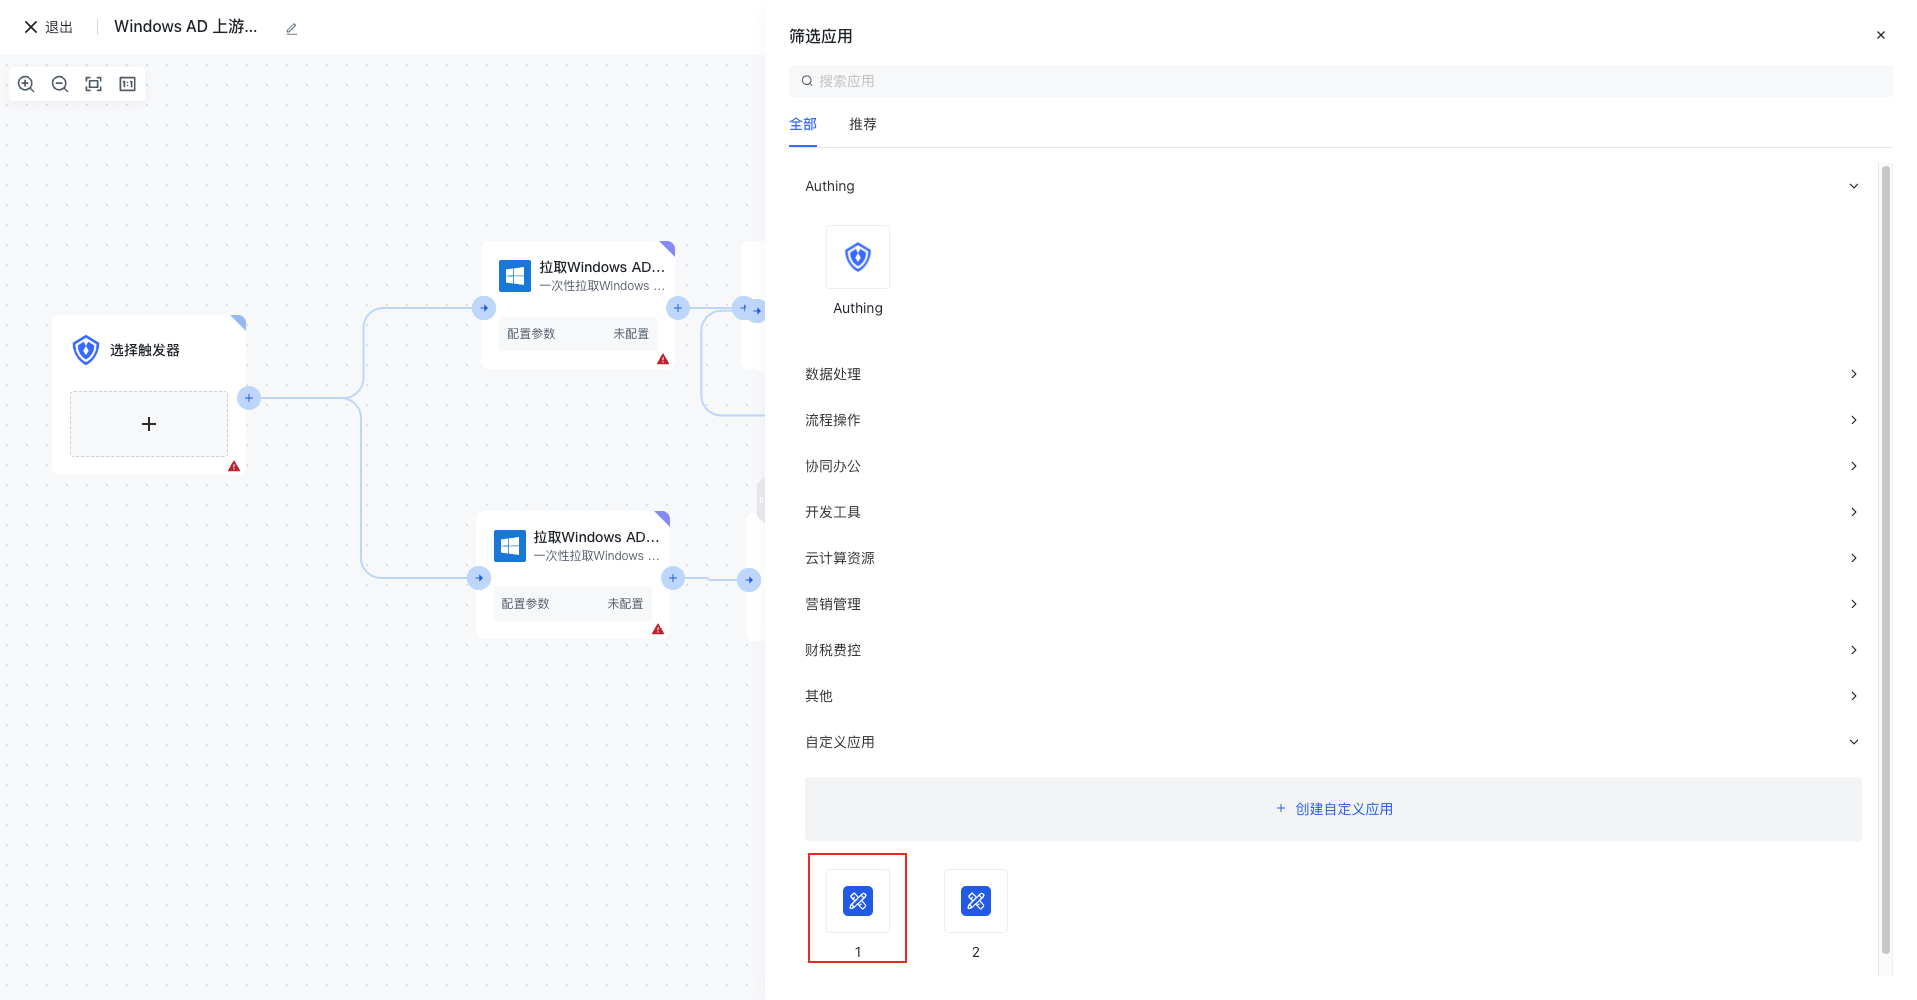Click plus box to add a trigger
This screenshot has width=1917, height=1000.
[149, 424]
